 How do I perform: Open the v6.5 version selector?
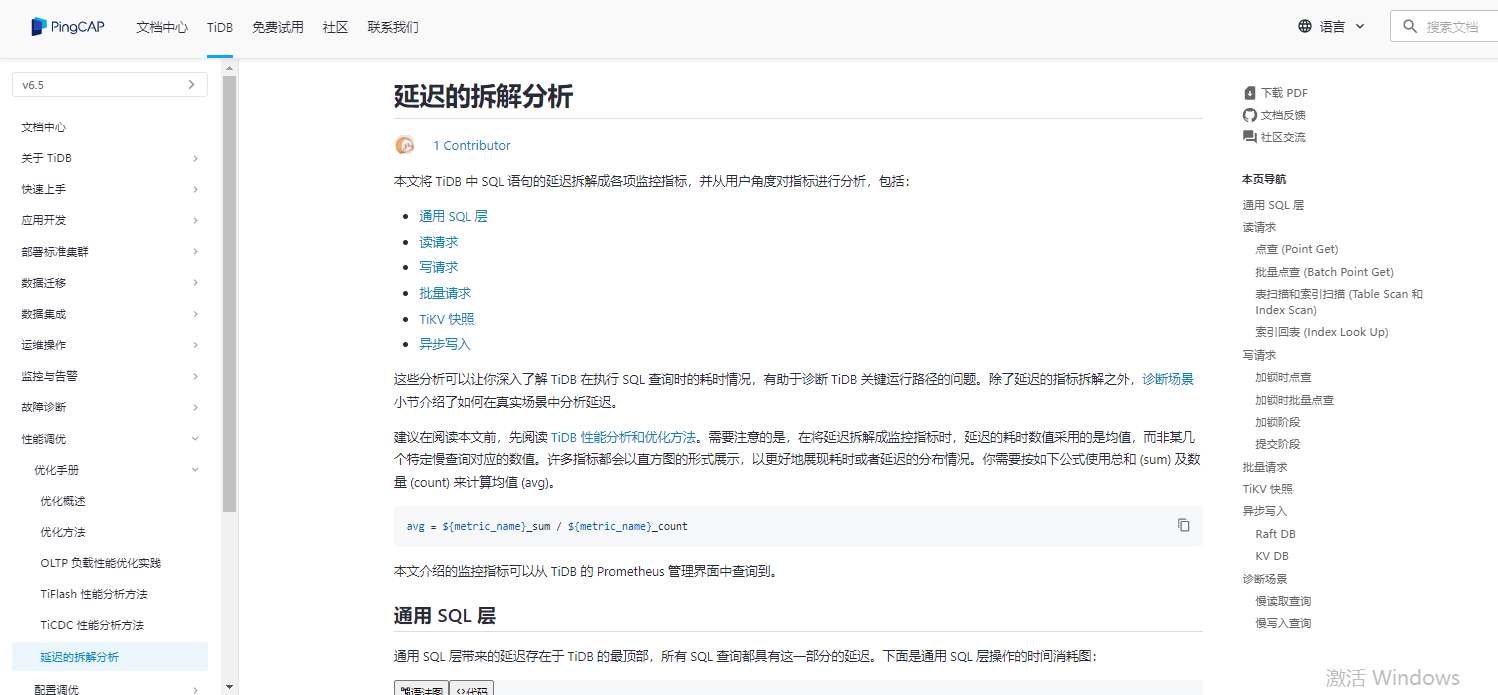(110, 85)
